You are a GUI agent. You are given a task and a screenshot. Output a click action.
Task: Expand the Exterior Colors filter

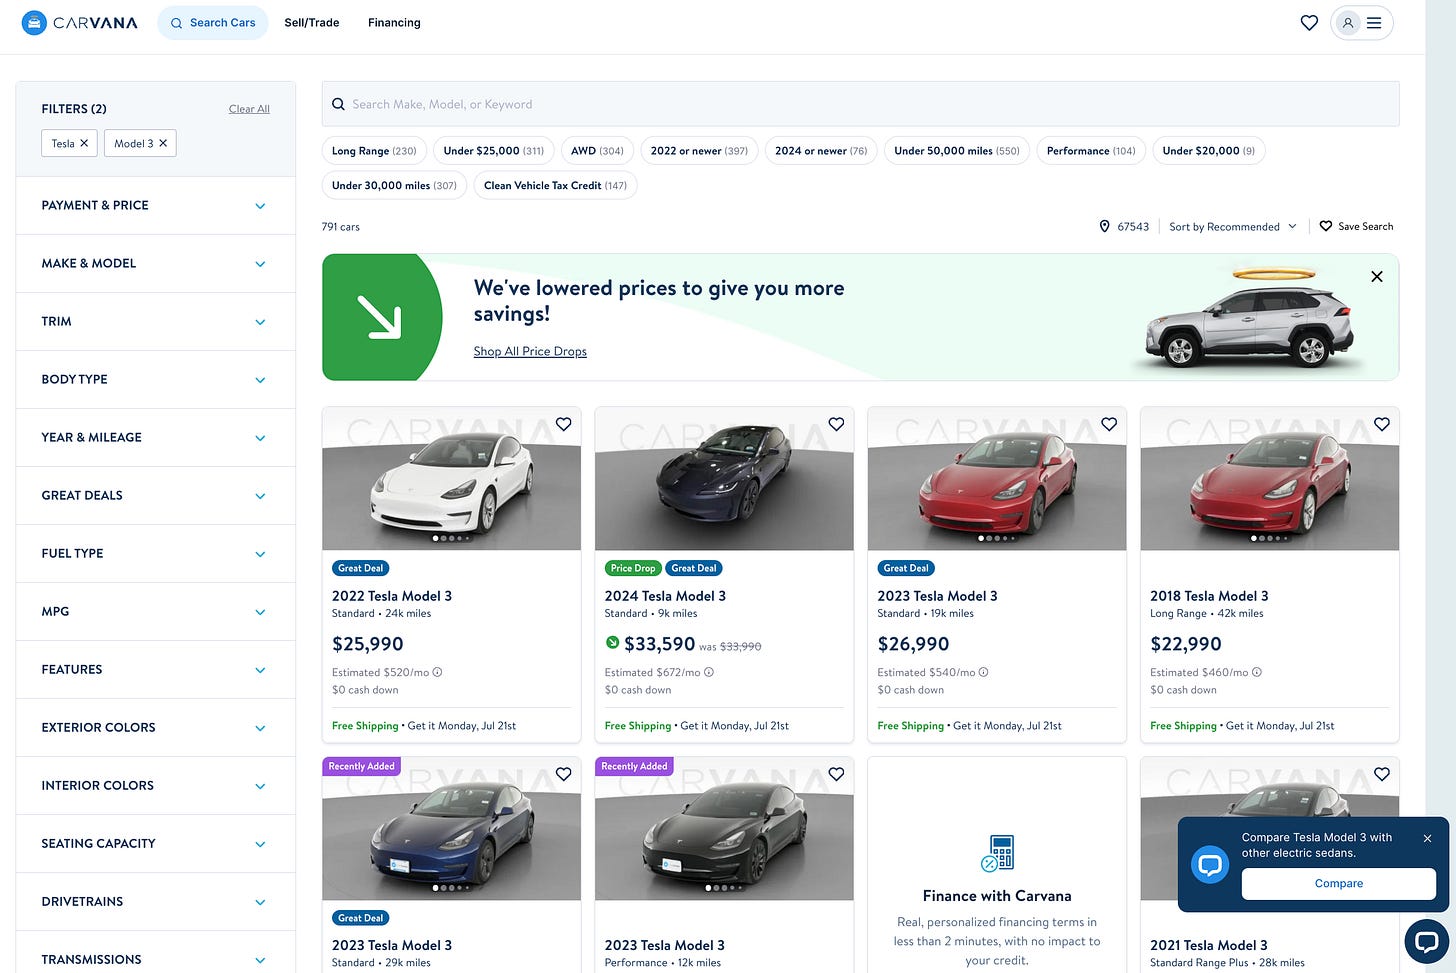click(x=155, y=727)
